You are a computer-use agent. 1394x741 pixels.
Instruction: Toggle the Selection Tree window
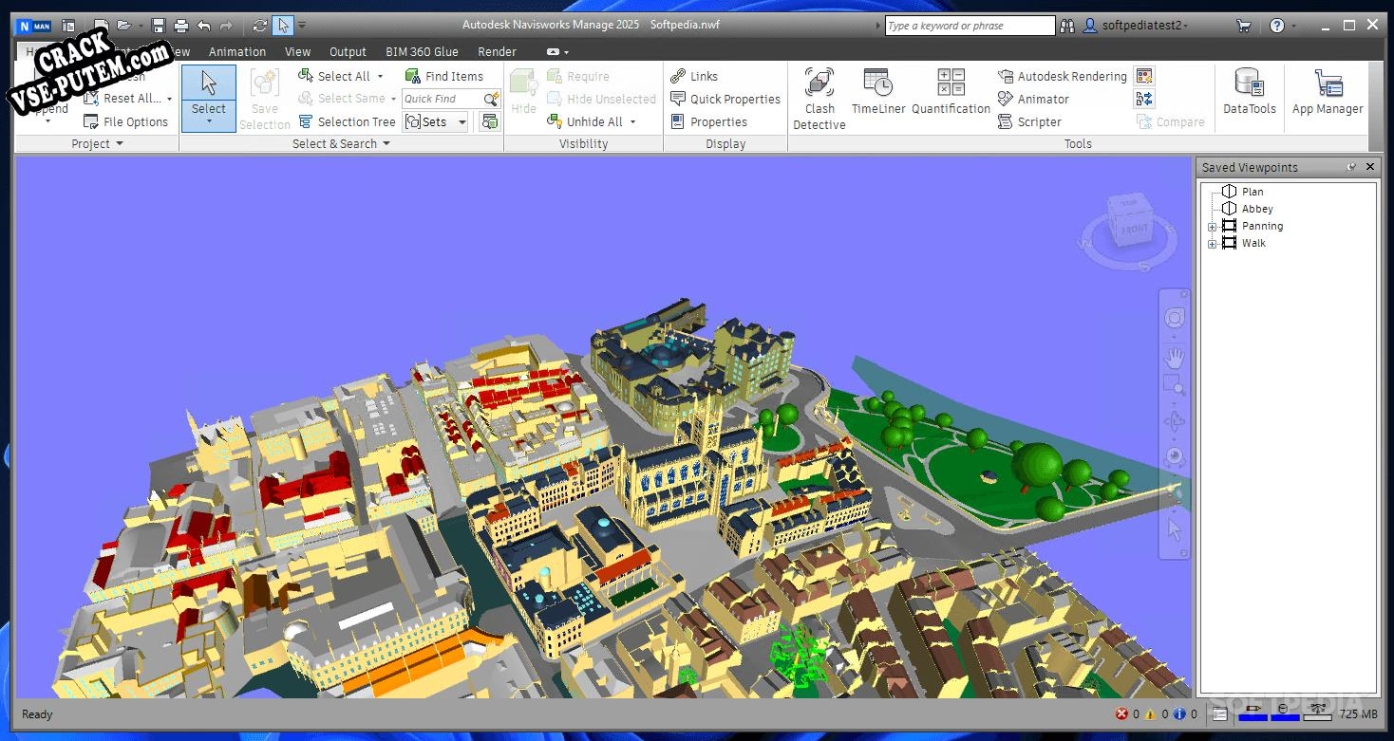click(x=347, y=122)
